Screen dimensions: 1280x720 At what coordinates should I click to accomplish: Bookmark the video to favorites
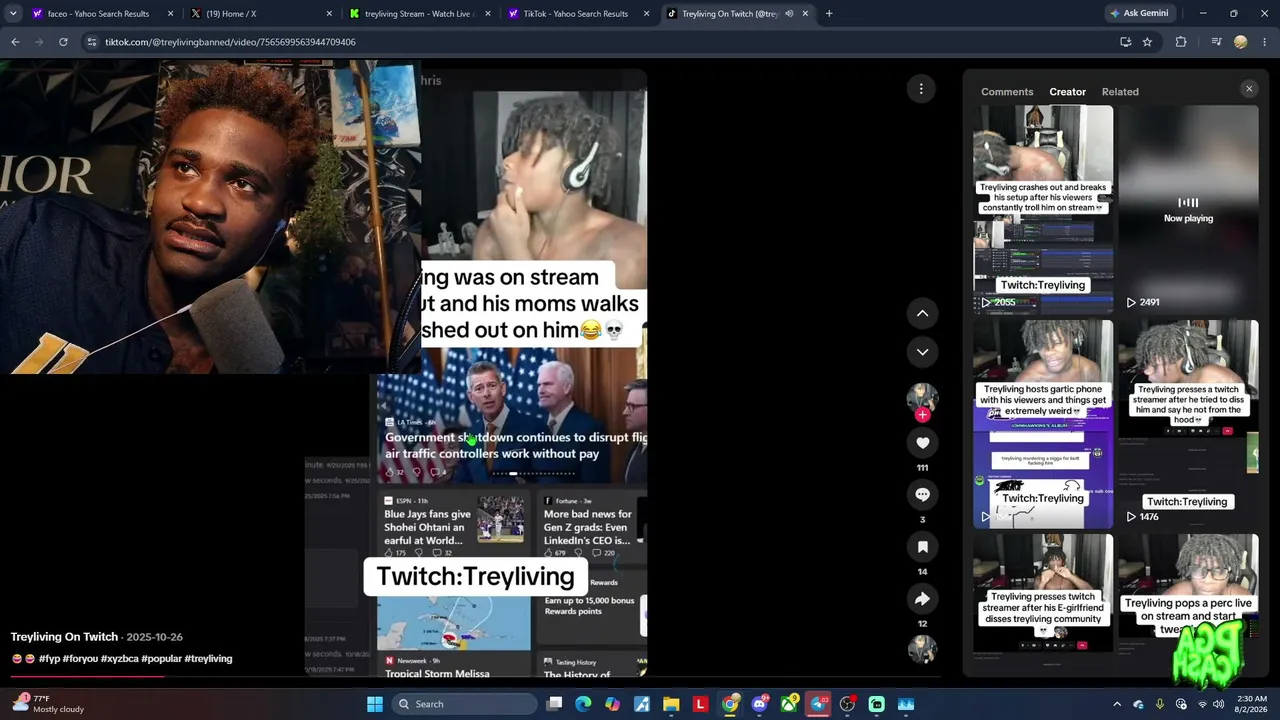[922, 547]
